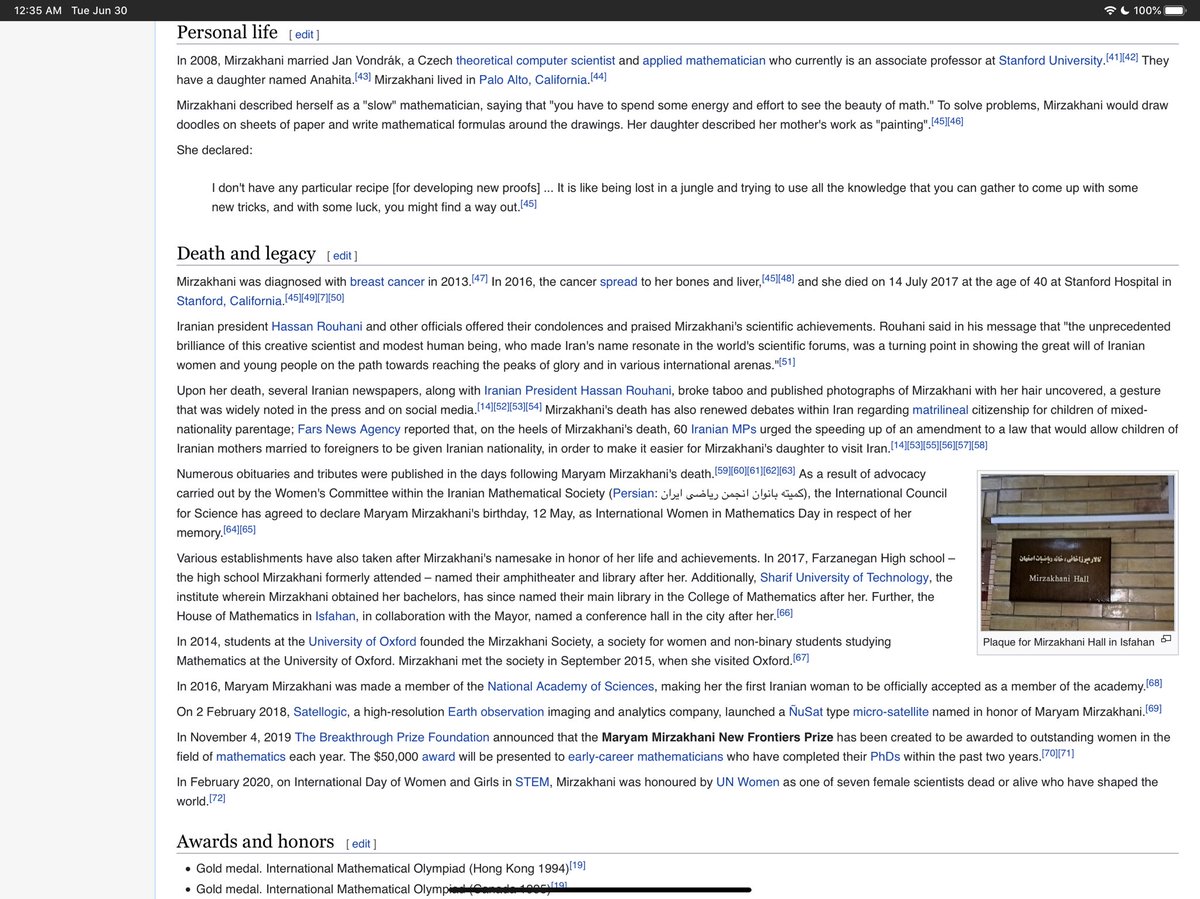The image size is (1200, 899).
Task: Open the $50,000 'award' link
Action: click(x=438, y=757)
